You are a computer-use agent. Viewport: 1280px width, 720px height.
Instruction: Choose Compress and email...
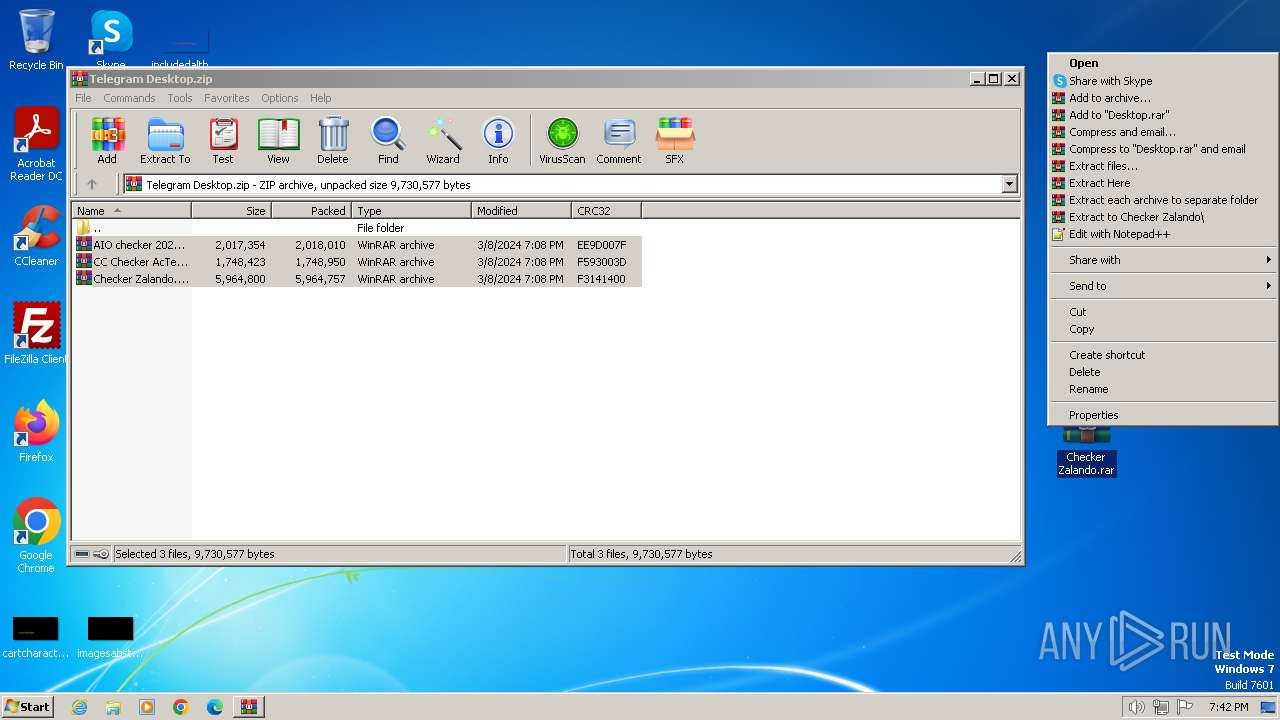[x=1162, y=132]
